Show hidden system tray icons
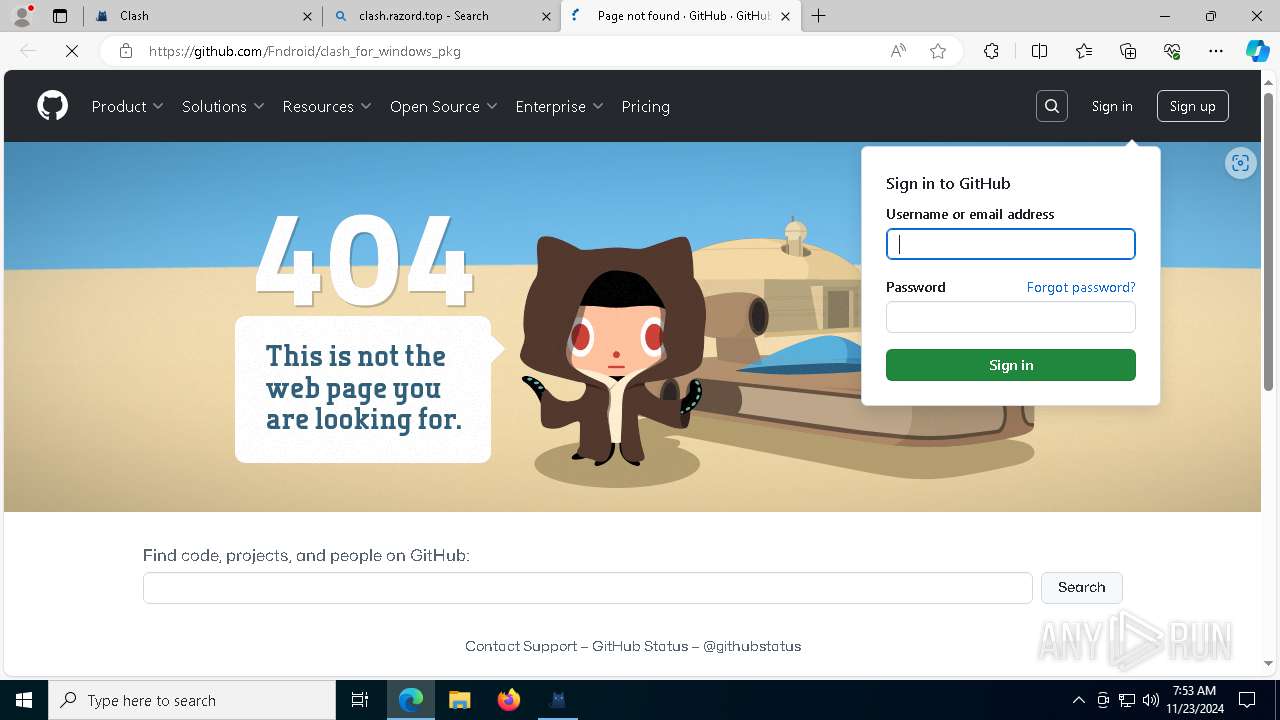 1078,700
